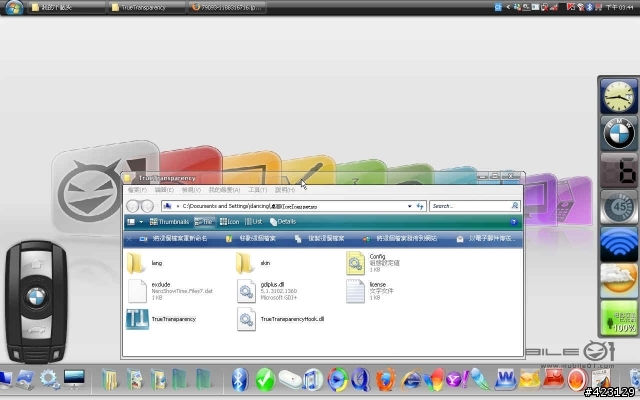Select the Config settings file
The image size is (640, 400).
point(373,263)
